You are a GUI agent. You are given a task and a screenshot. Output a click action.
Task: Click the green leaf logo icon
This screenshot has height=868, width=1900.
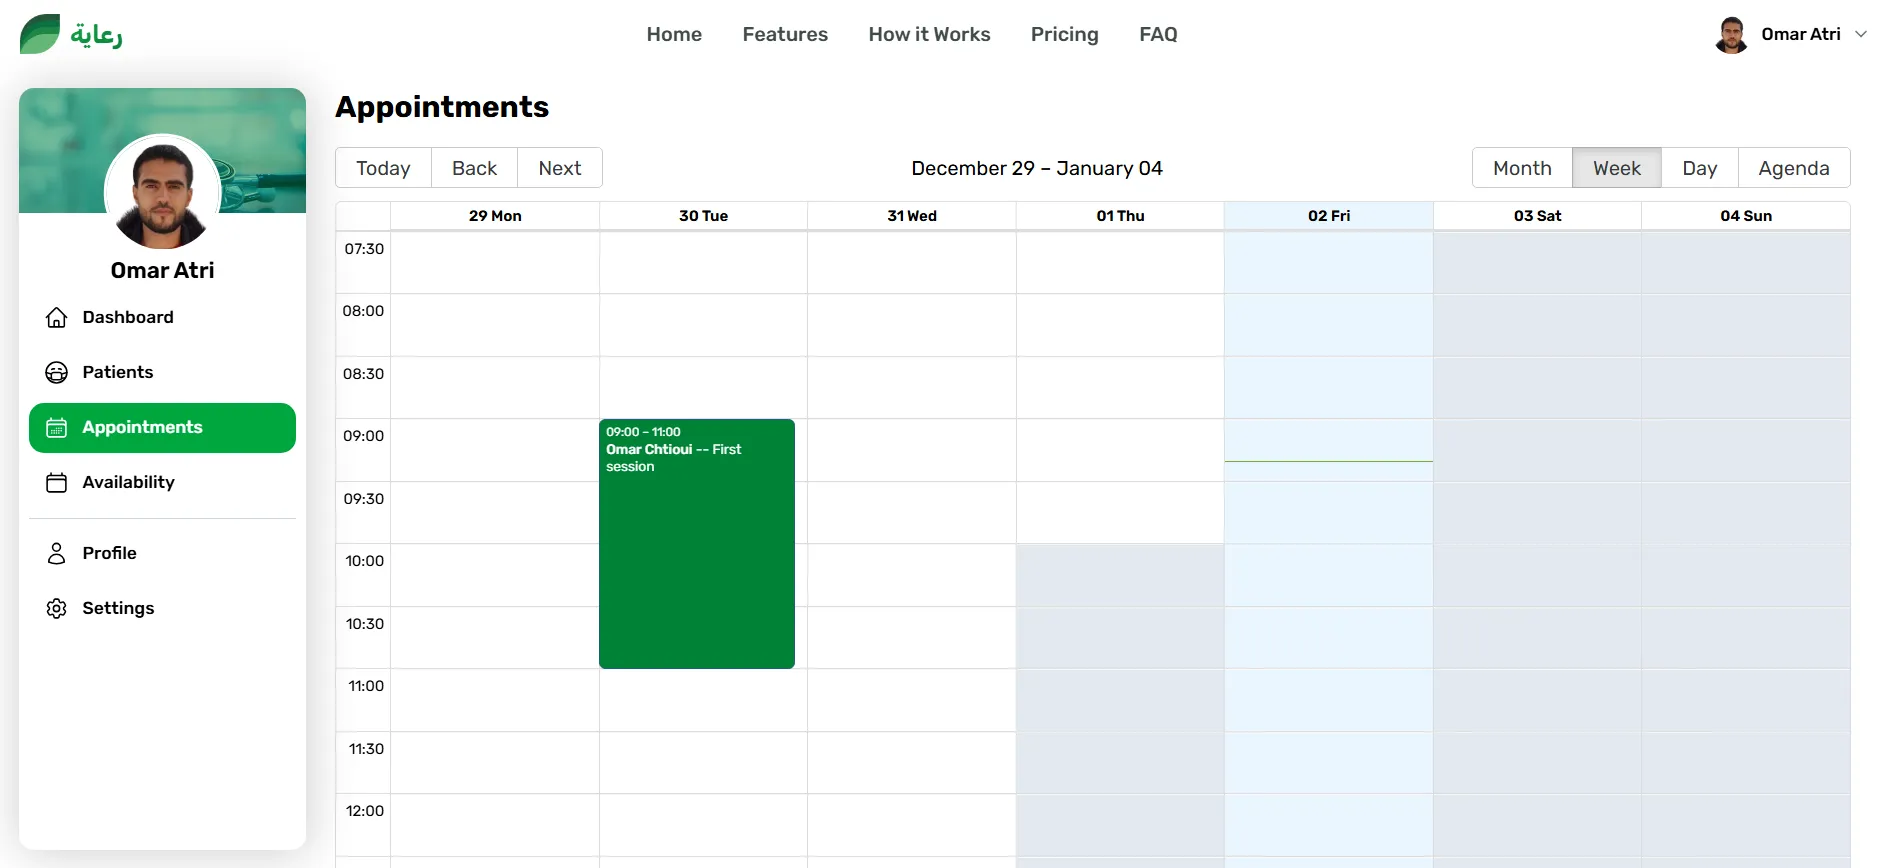click(x=40, y=34)
